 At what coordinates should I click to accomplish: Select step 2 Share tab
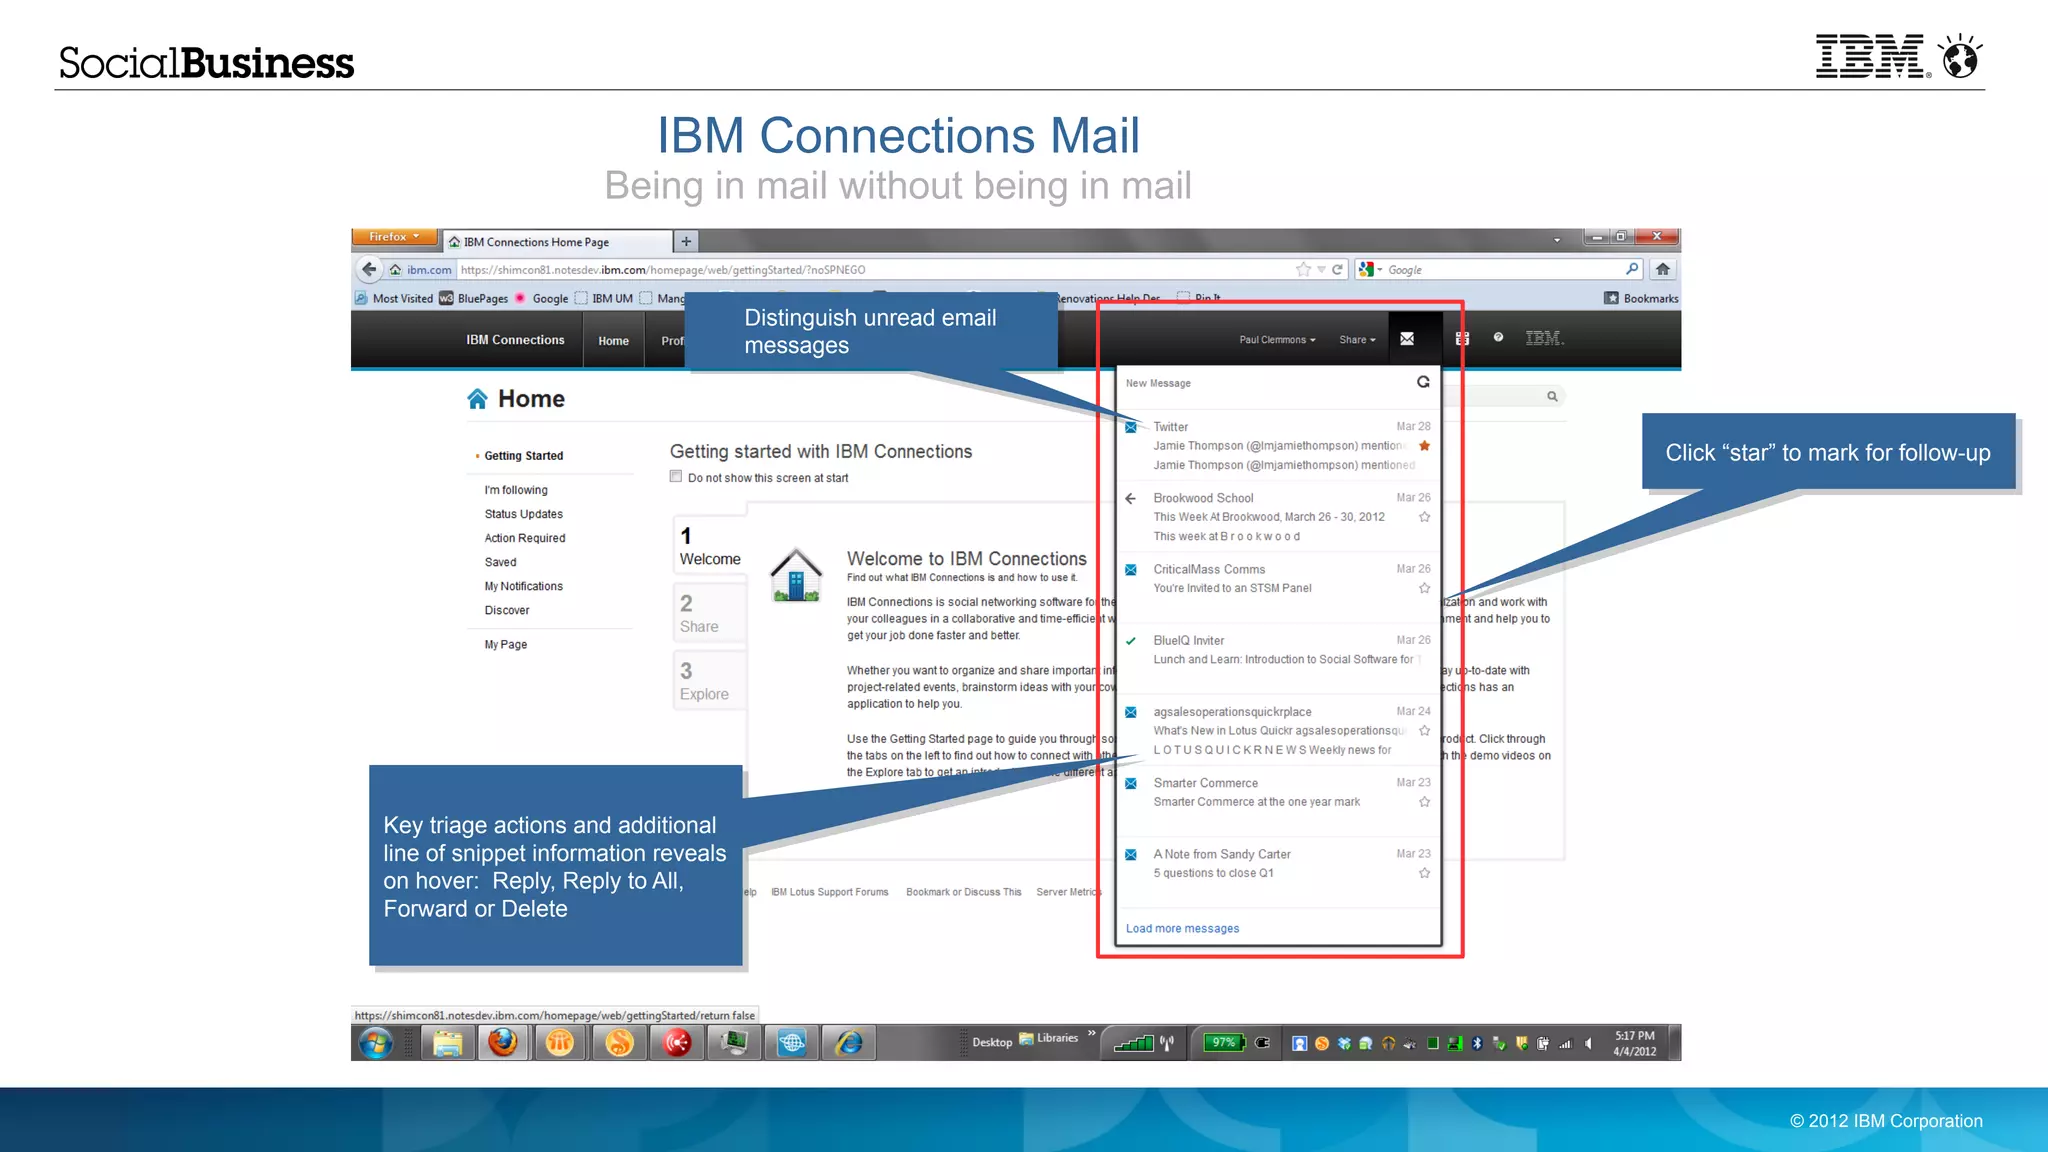[710, 613]
